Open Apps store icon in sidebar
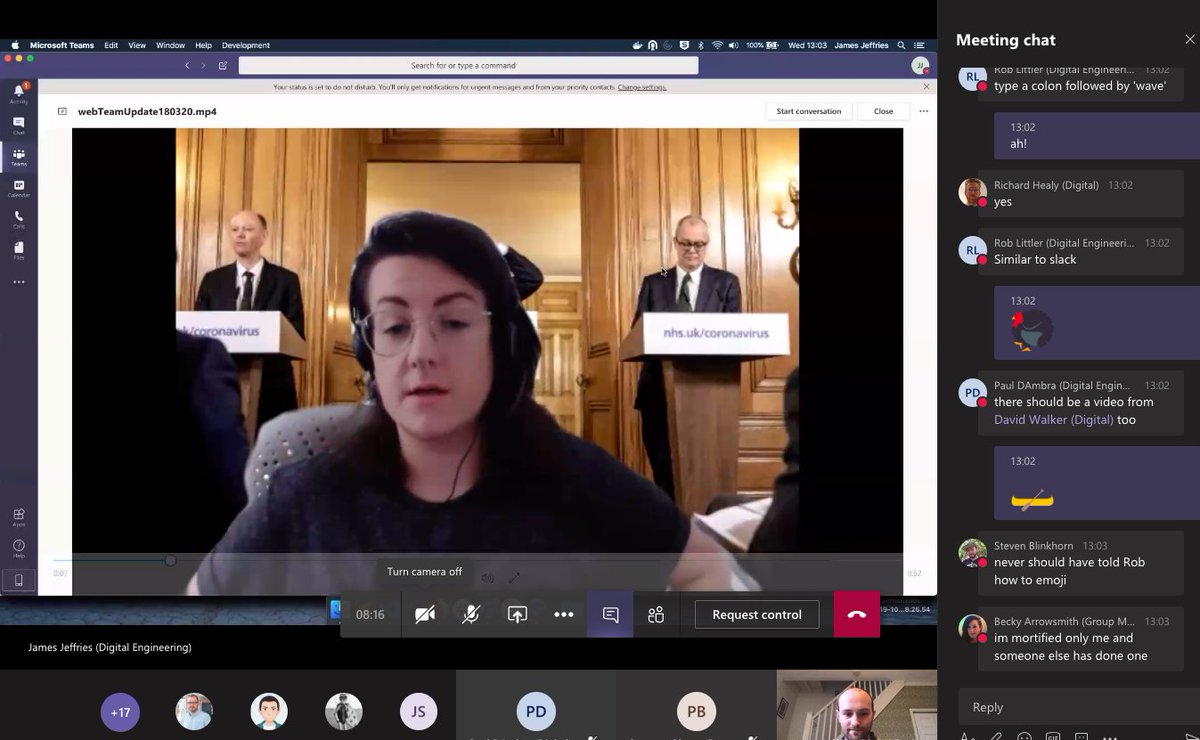This screenshot has width=1200, height=740. tap(18, 516)
